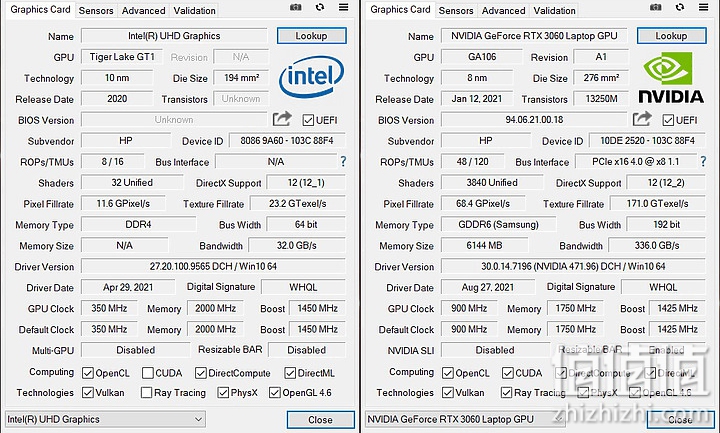Open the NVIDIA GeForce RTX 3060 GPU selector dropdown
The image size is (720, 433).
465,419
